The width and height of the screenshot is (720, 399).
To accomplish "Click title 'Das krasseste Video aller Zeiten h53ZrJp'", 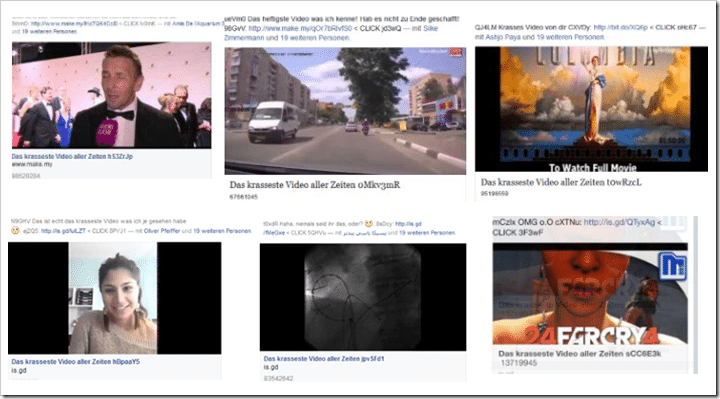I will pos(72,157).
